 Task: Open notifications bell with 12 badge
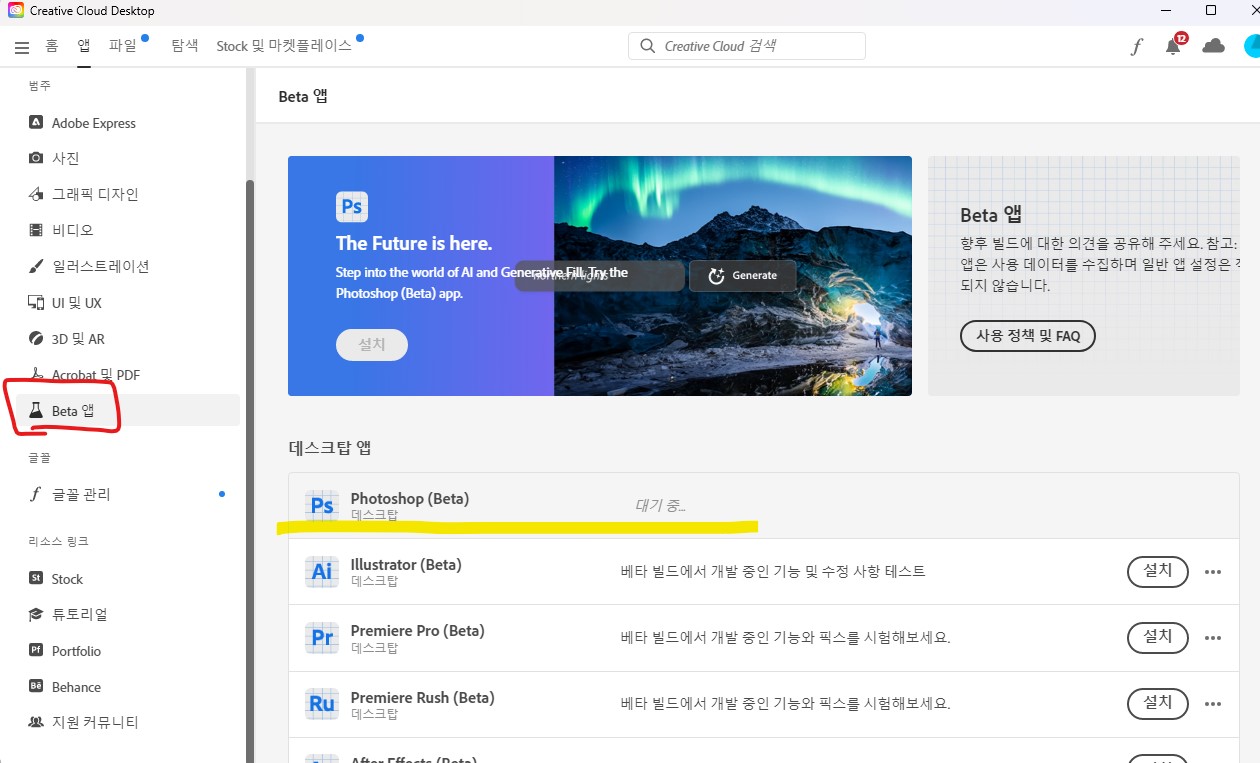[x=1174, y=46]
